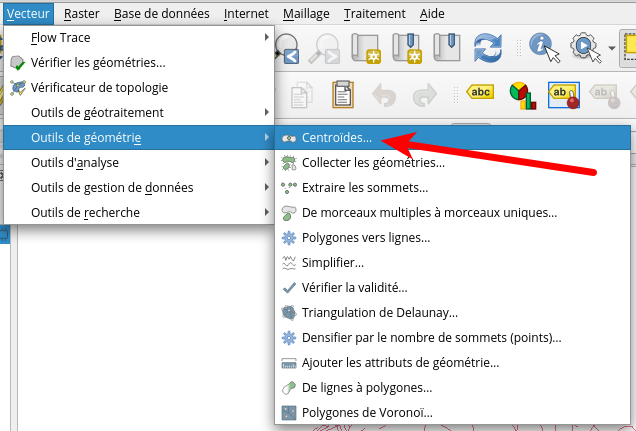
Task: Select Polygones de Voronoï entry
Action: [x=366, y=412]
